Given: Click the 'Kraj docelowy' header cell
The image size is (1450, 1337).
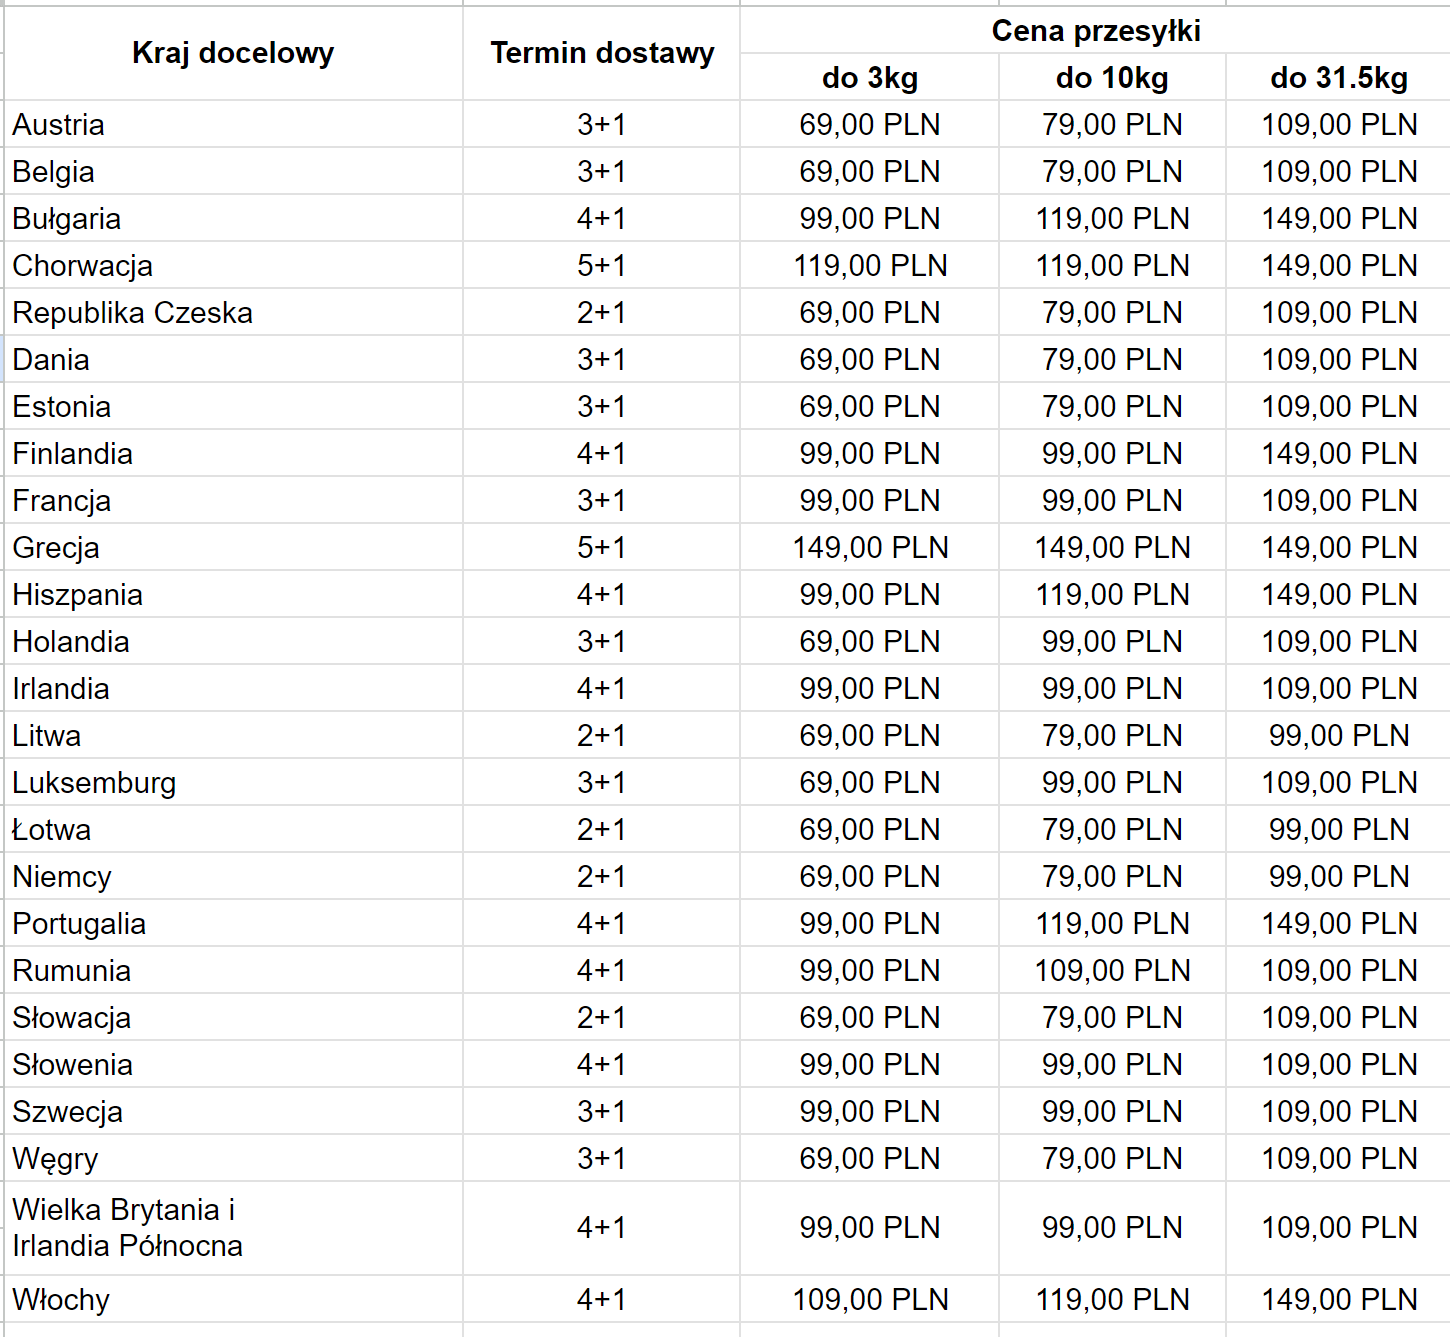Looking at the screenshot, I should tap(233, 53).
